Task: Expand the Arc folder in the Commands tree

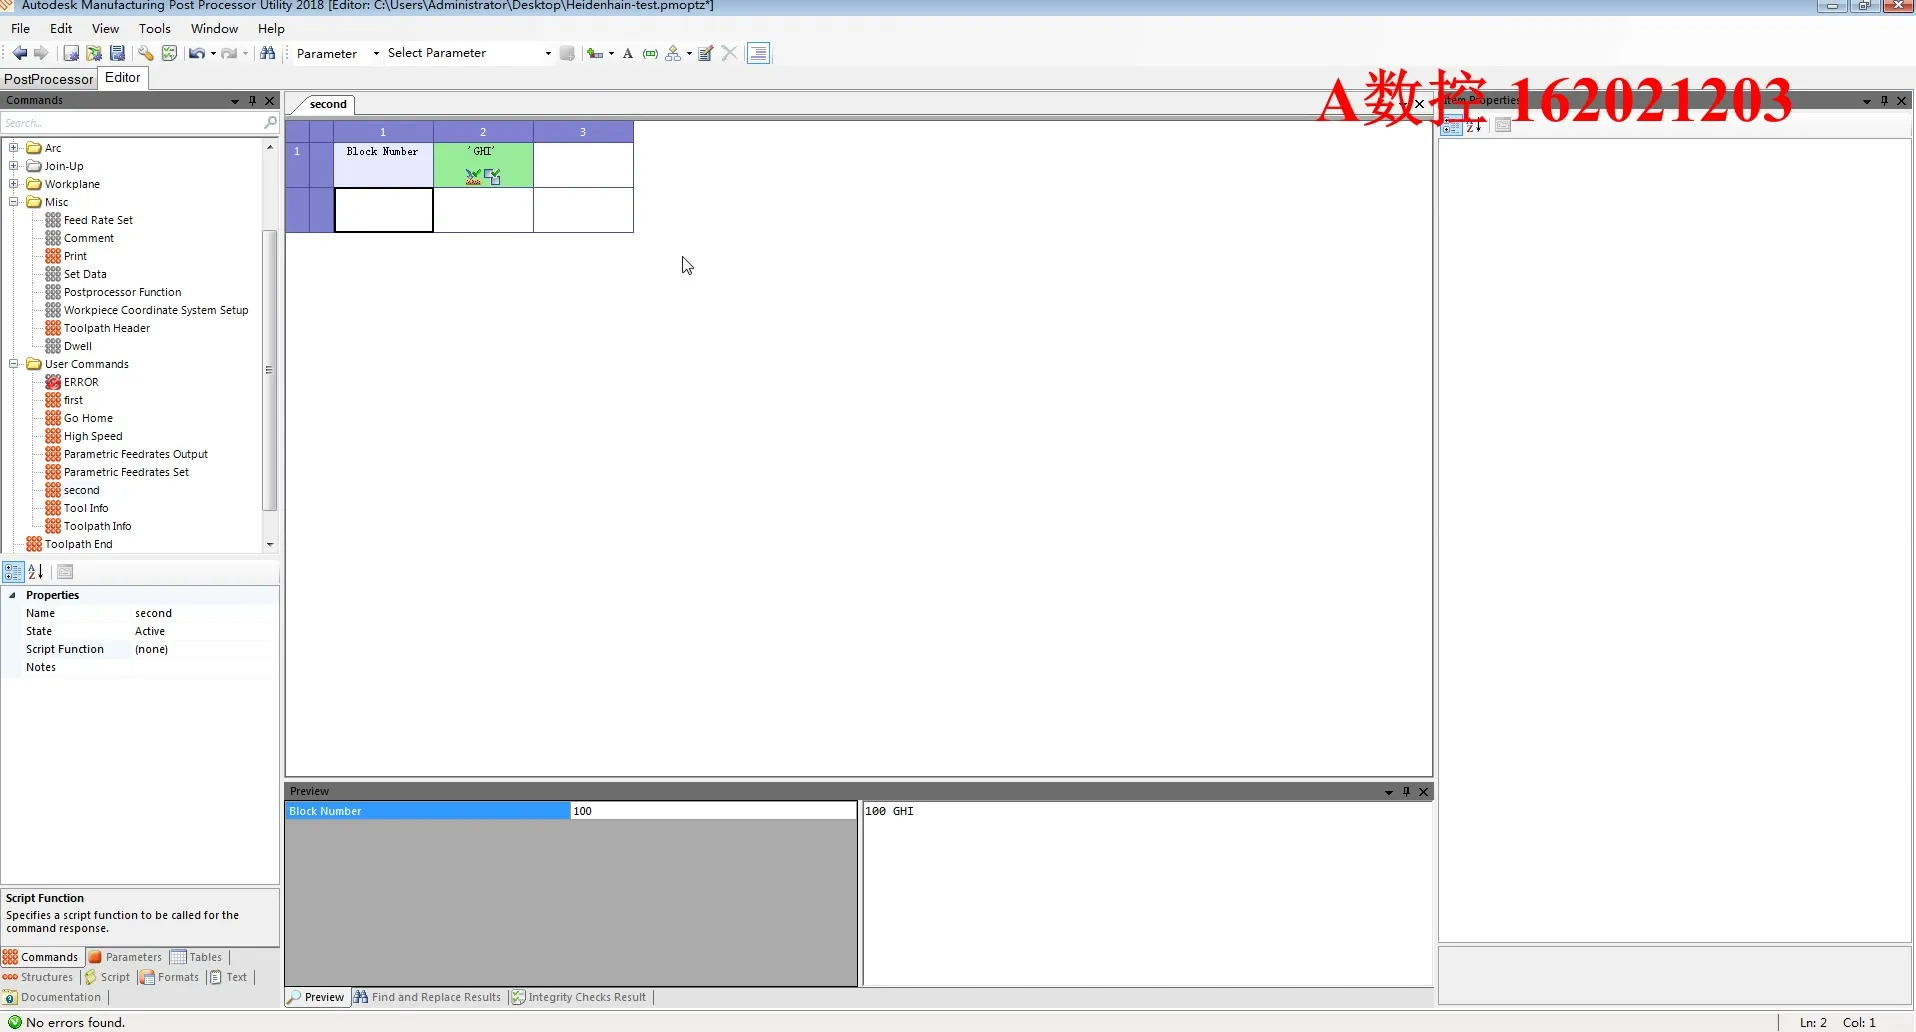Action: coord(13,147)
